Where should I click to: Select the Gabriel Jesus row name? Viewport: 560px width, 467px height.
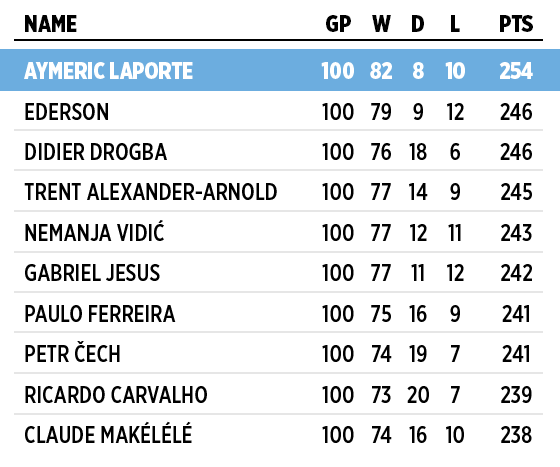pos(92,273)
